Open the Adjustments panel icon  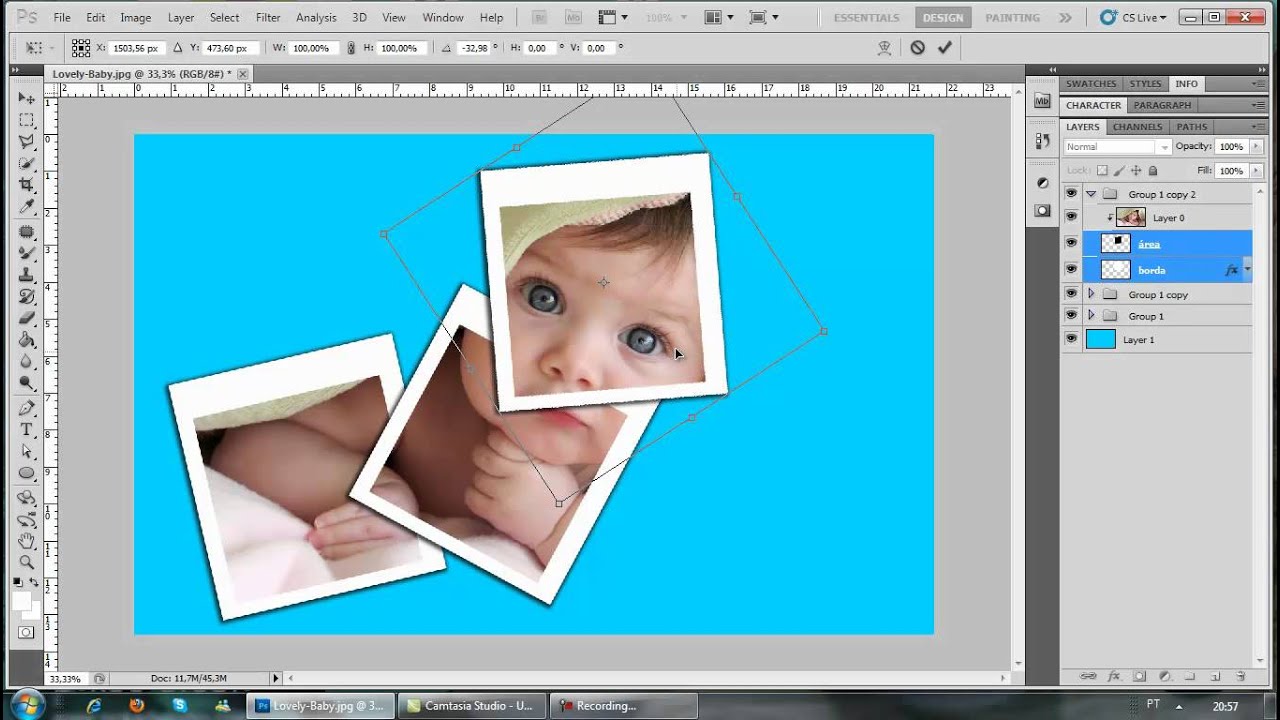pyautogui.click(x=1042, y=183)
